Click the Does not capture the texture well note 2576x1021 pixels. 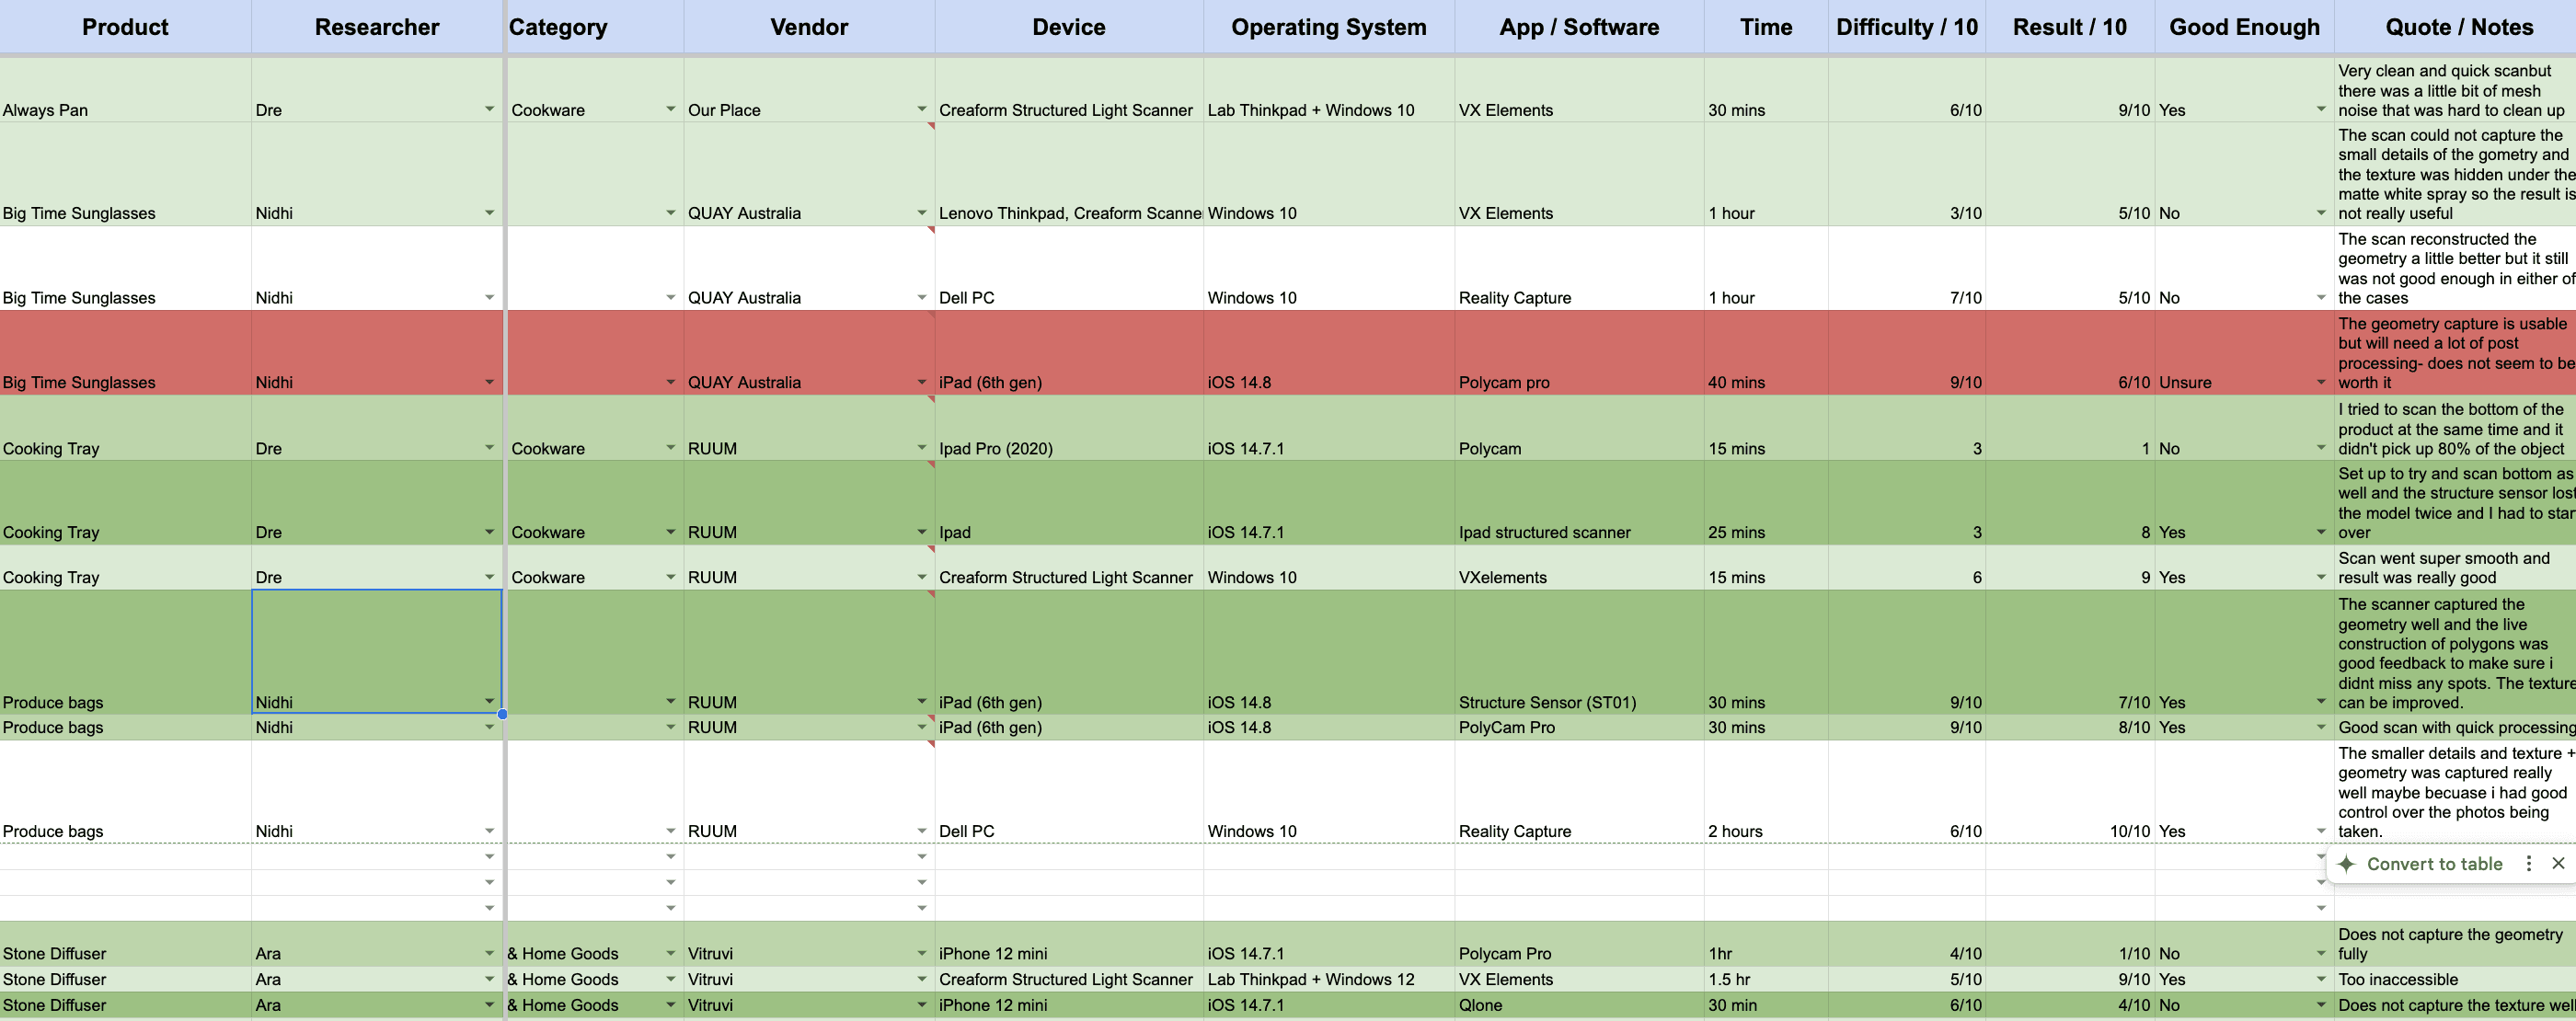(2455, 1004)
